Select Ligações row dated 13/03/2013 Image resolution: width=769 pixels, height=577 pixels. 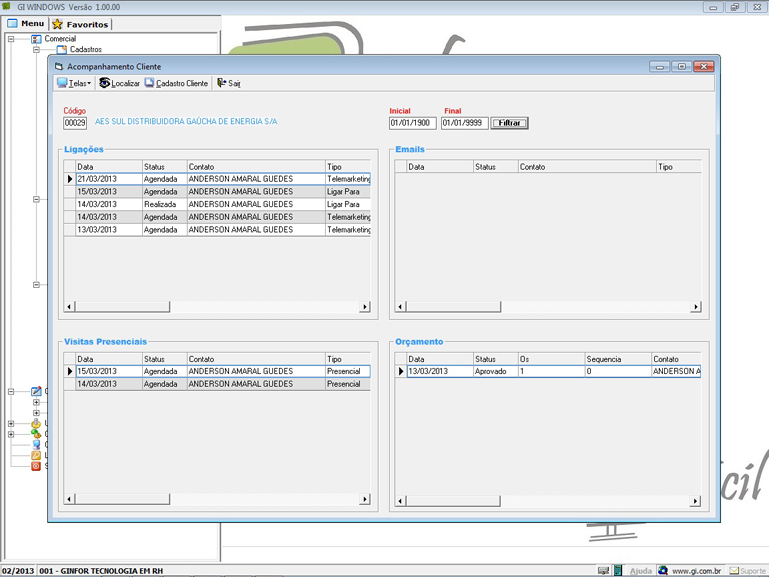click(217, 229)
